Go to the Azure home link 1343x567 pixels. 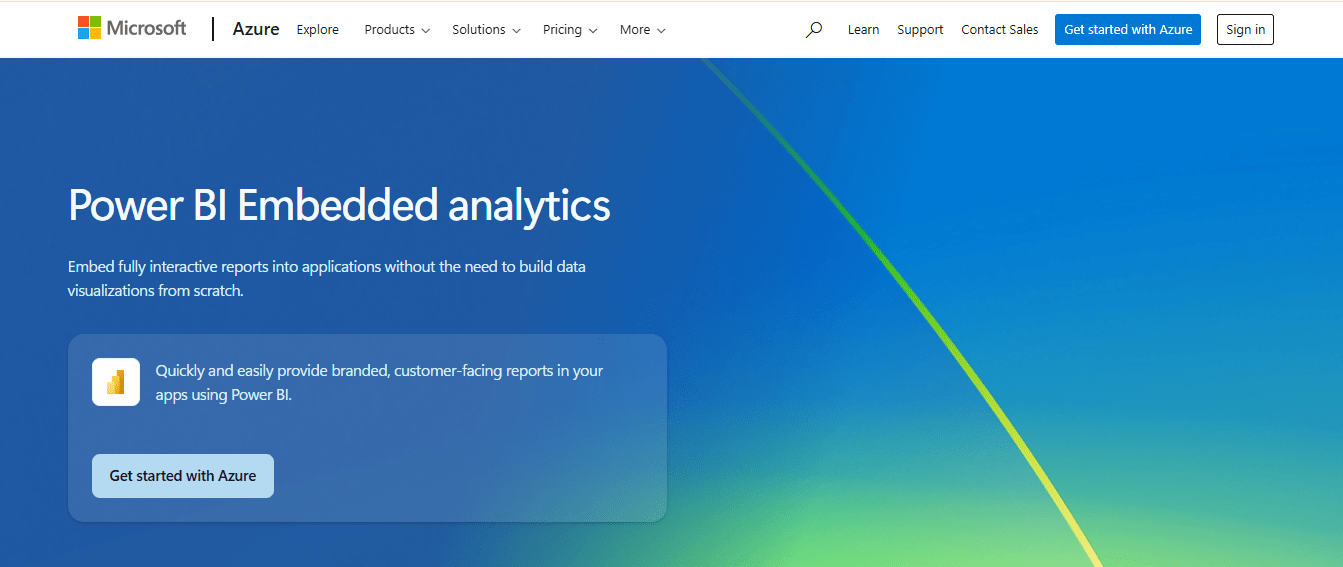[x=256, y=29]
